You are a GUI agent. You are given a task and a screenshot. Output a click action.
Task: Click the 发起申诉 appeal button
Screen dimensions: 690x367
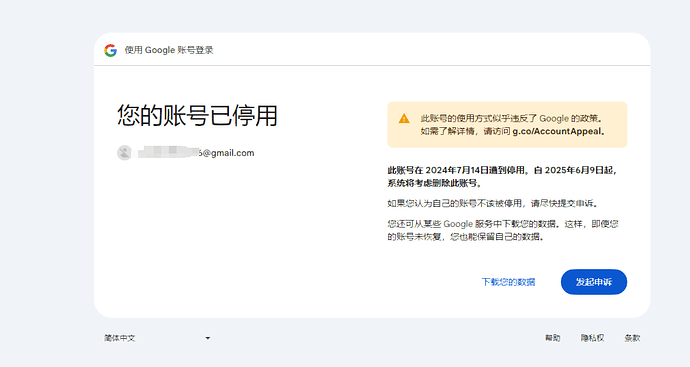coord(594,282)
